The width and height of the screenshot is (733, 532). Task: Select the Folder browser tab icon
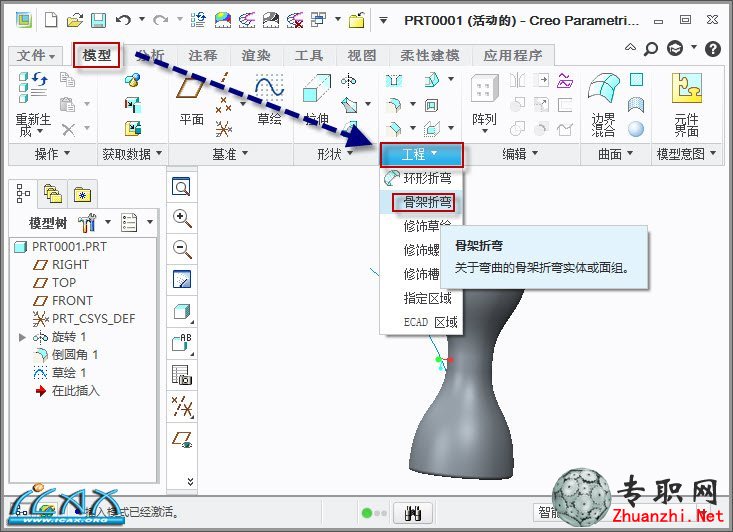[x=53, y=193]
